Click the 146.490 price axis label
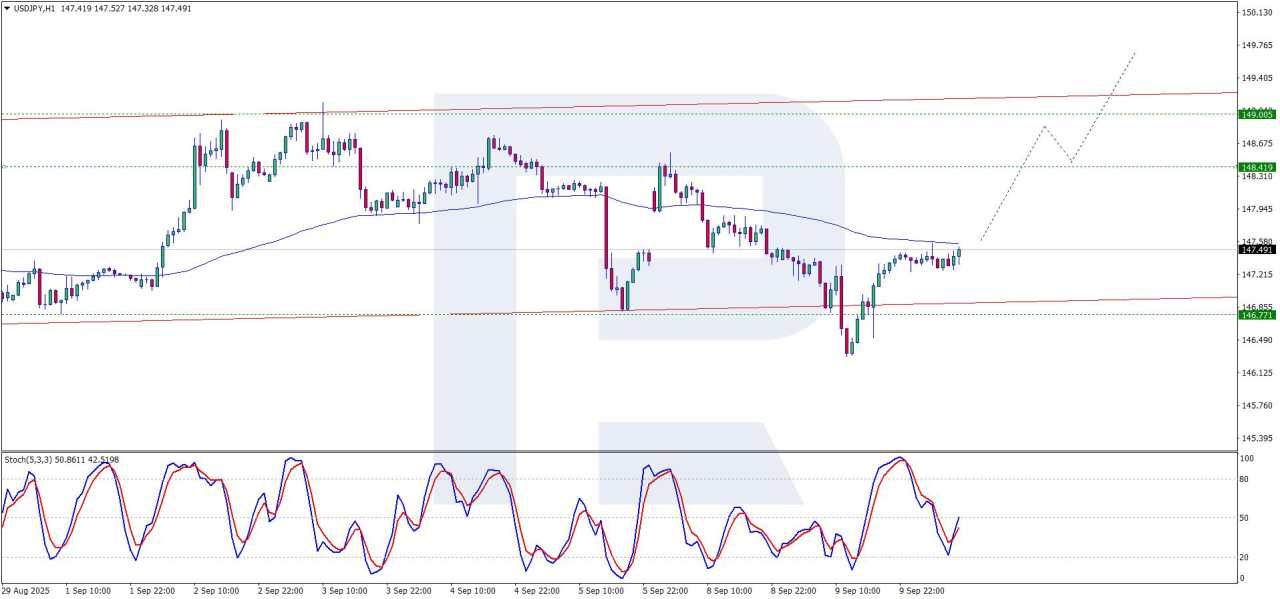The image size is (1280, 599). (x=1256, y=340)
